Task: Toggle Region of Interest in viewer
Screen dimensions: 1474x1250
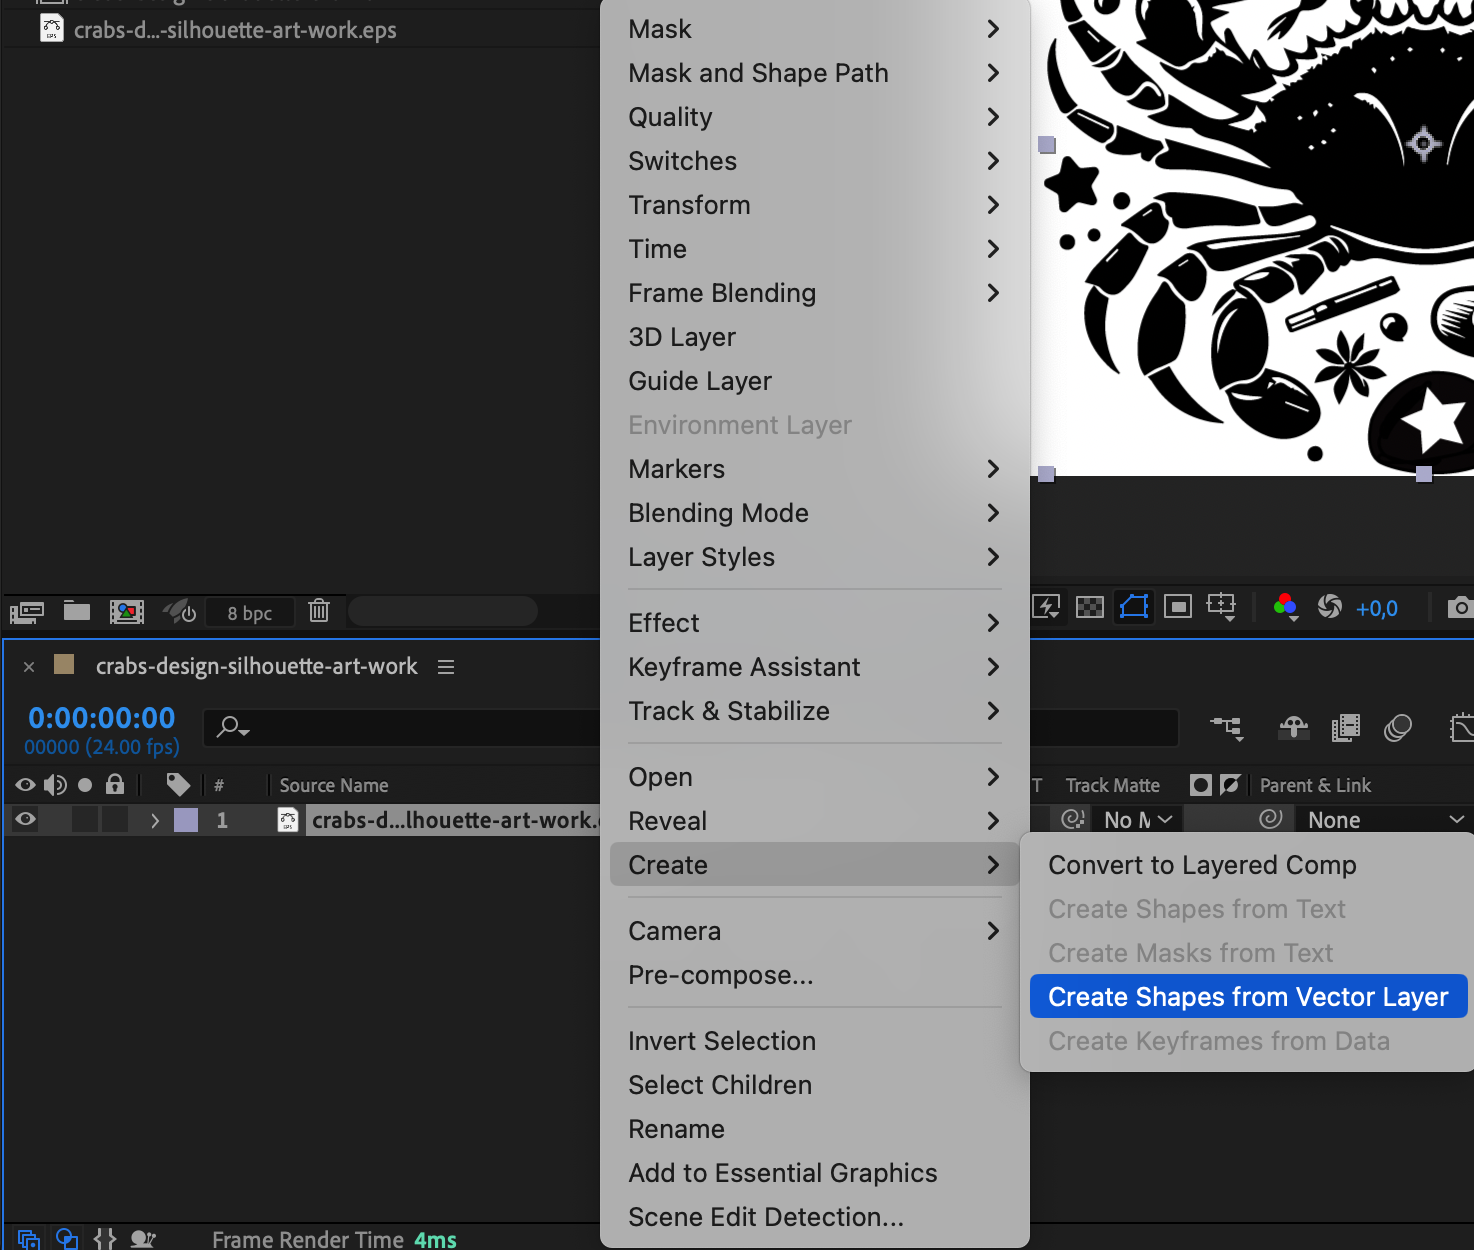Action: [x=1178, y=607]
